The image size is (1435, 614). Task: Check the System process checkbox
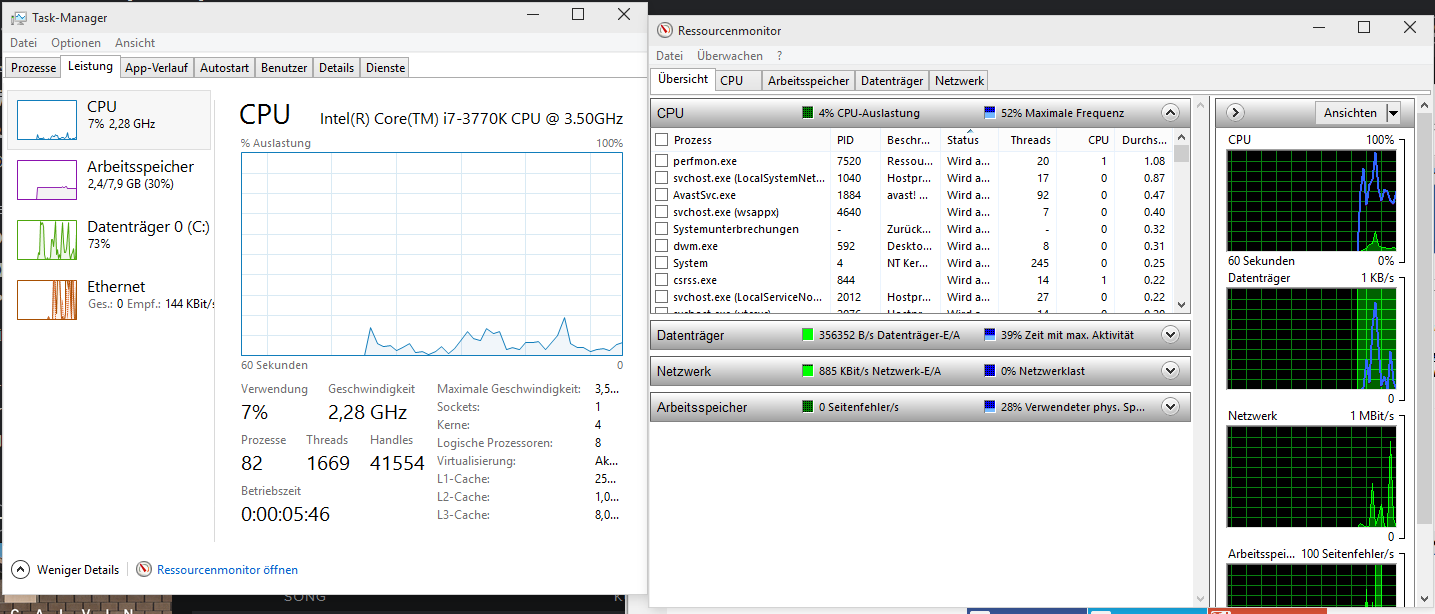pos(661,263)
